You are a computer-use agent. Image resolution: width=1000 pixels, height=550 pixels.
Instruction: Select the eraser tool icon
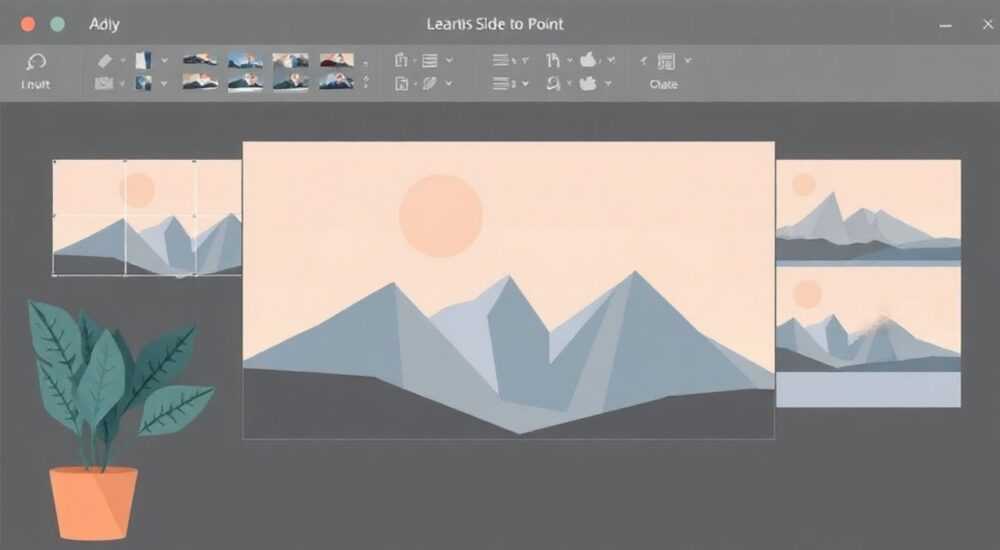105,61
